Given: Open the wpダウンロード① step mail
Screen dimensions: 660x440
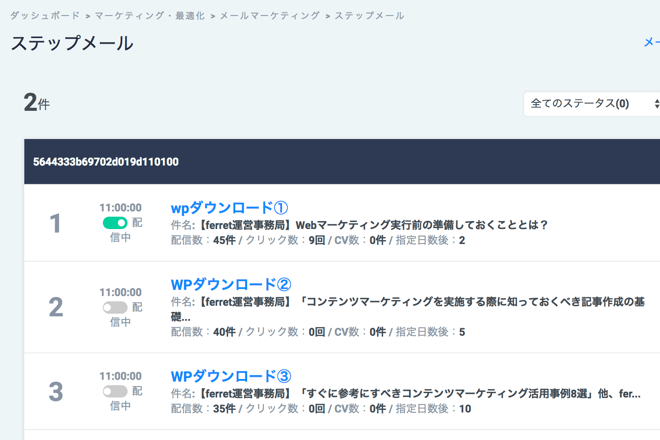Looking at the screenshot, I should [x=230, y=208].
